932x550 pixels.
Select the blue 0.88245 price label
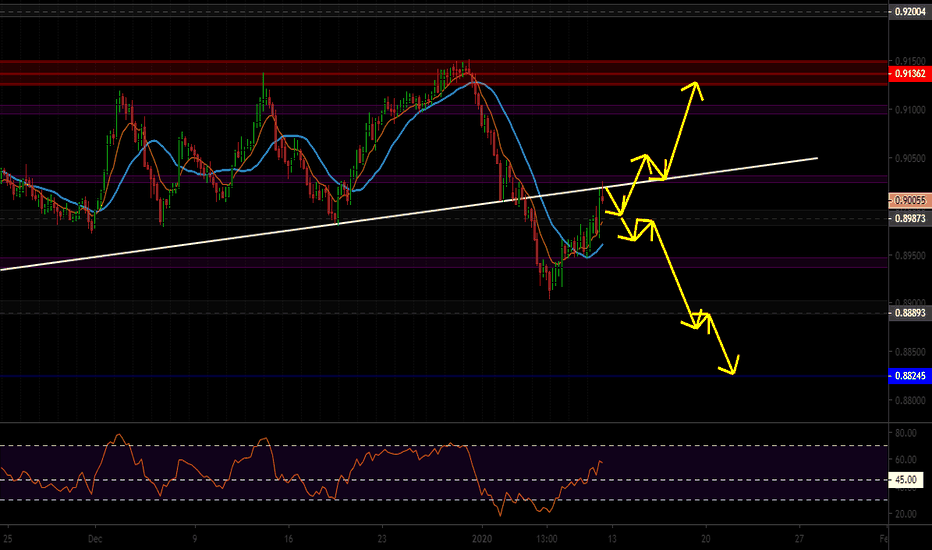tap(908, 376)
